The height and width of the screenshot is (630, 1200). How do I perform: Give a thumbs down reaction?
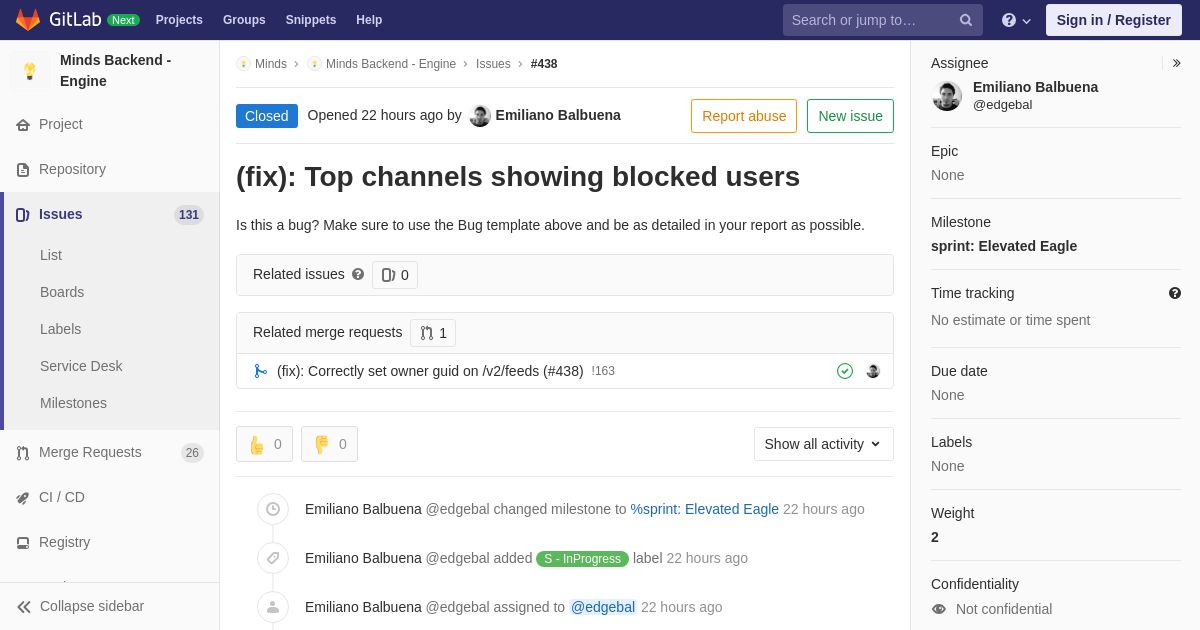(x=329, y=444)
